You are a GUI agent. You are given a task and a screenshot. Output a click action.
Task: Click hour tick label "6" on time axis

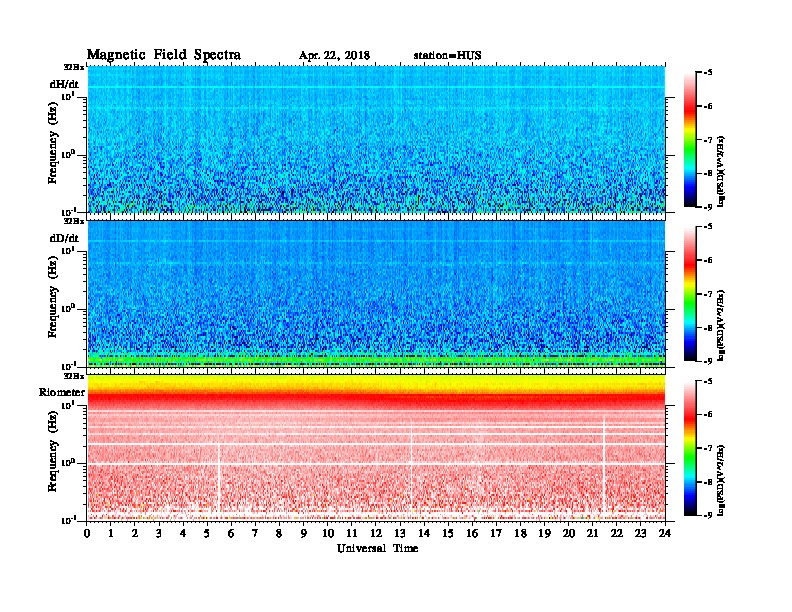[x=231, y=533]
